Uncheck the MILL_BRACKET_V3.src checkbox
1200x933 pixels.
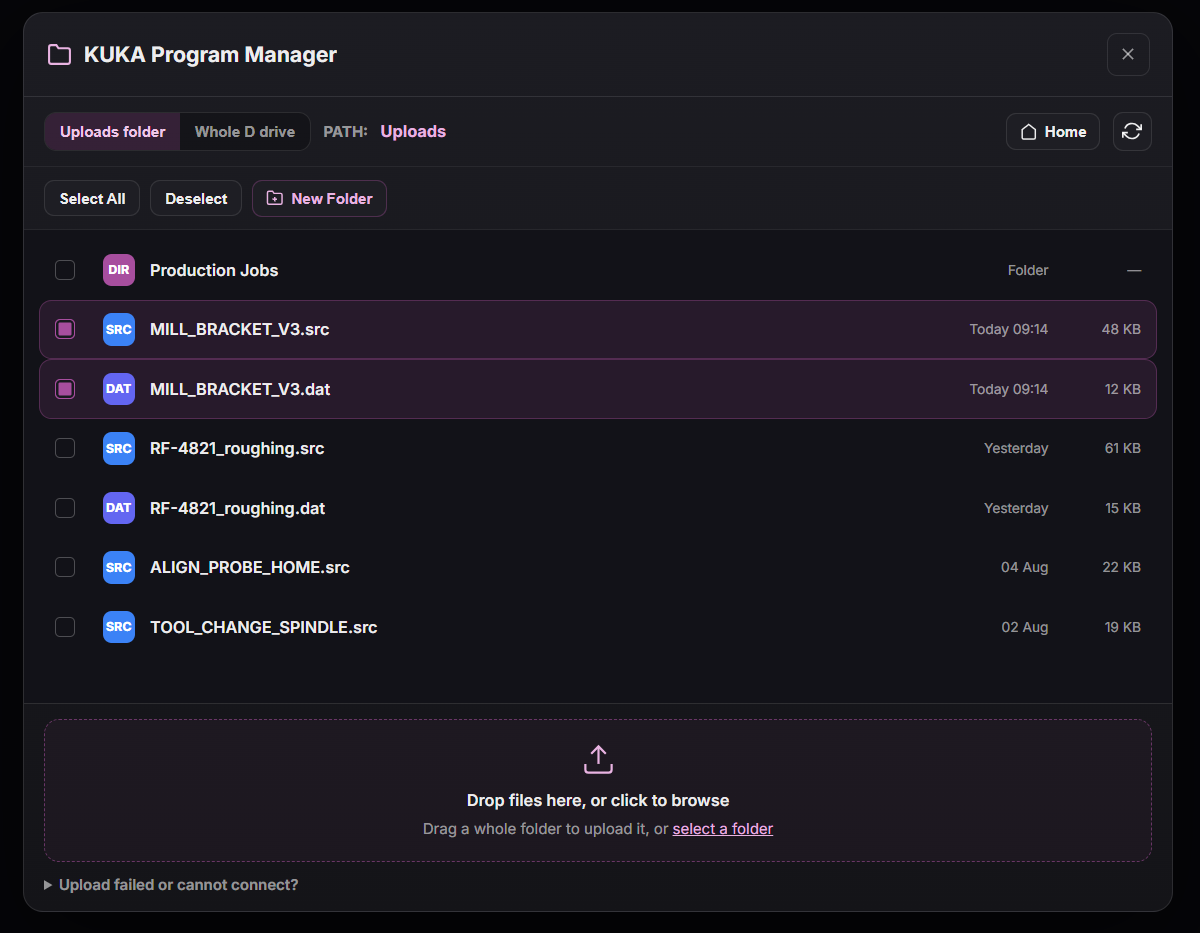pyautogui.click(x=65, y=329)
